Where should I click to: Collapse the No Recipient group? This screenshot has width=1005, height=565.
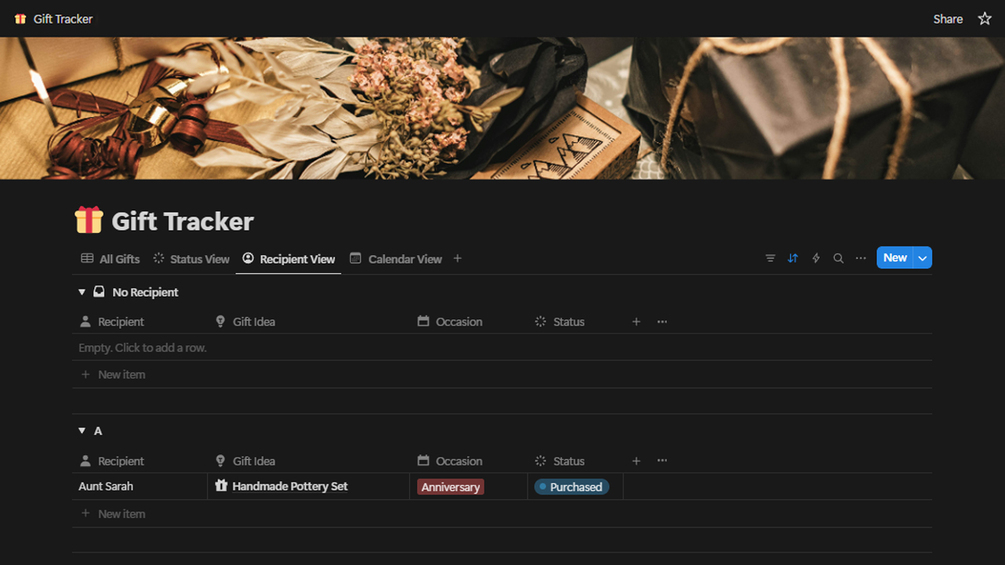[x=81, y=292]
